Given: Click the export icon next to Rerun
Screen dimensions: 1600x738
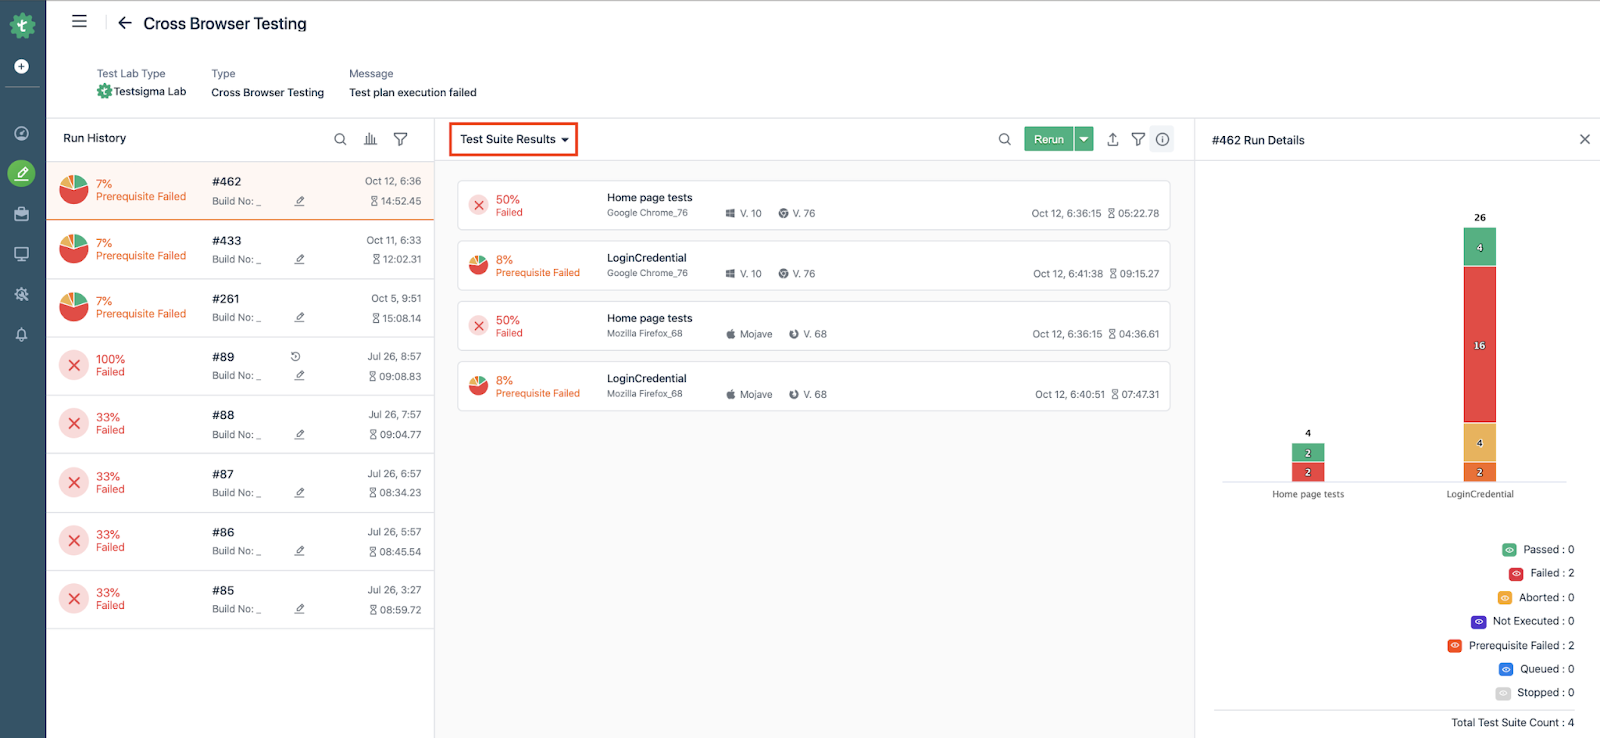Looking at the screenshot, I should coord(1113,139).
